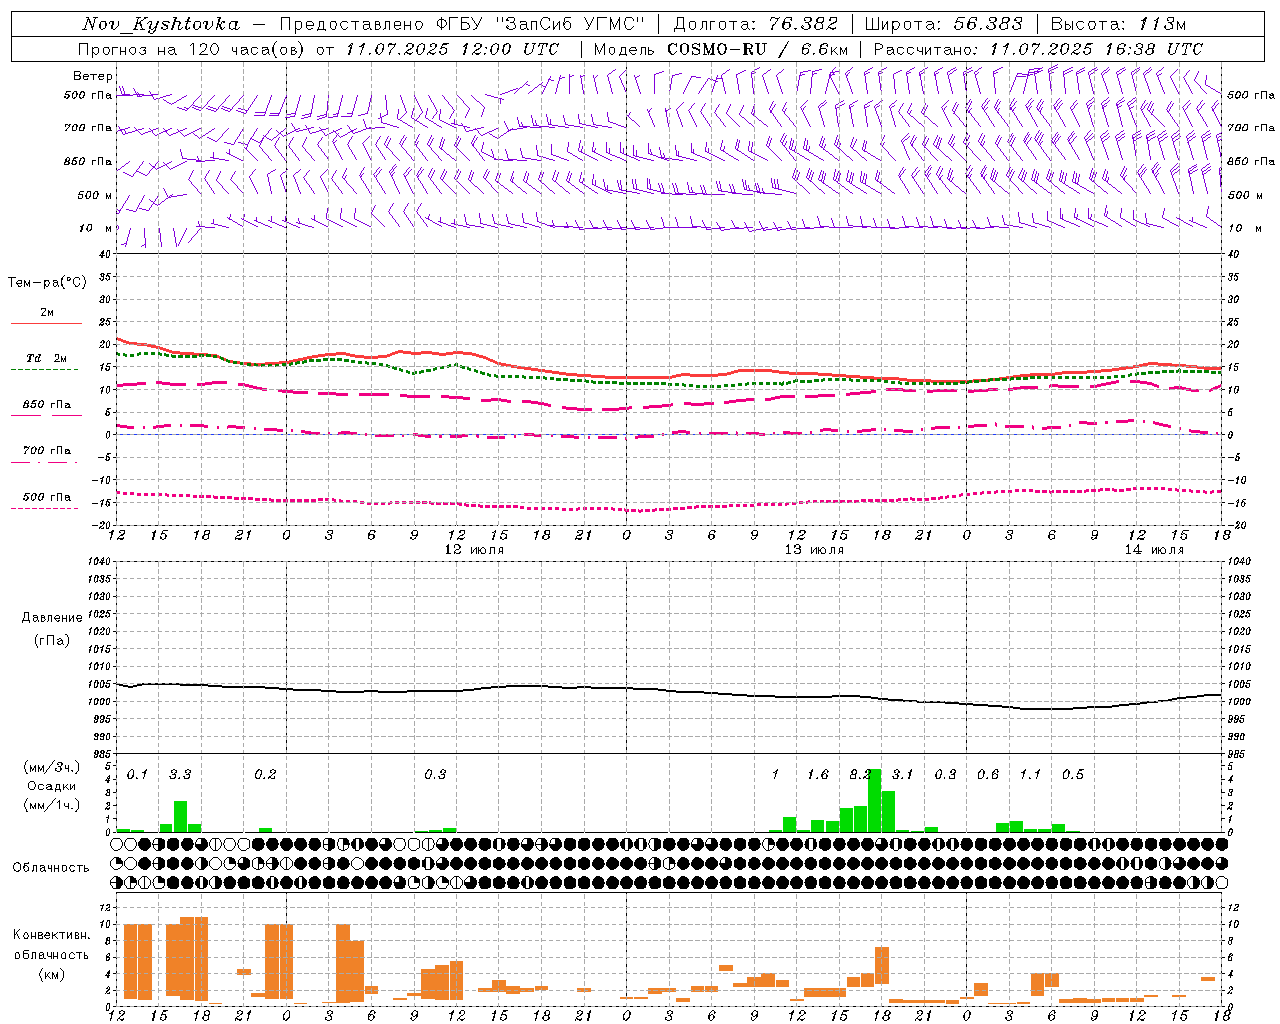1280x1024 pixels.
Task: Click the '(км)' unit label under convective cloudiness
Action: (x=51, y=974)
